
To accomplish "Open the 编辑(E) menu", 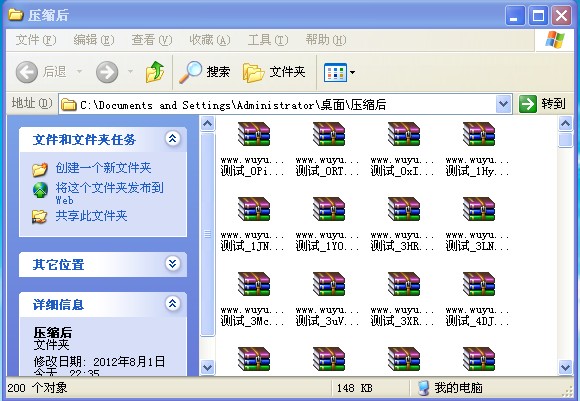I will (x=94, y=40).
